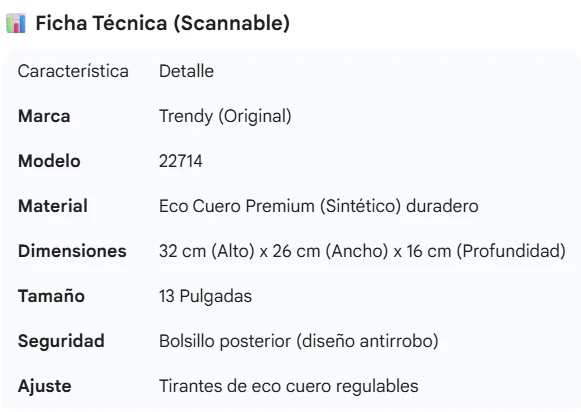Select the Tamaño row label

pyautogui.click(x=52, y=296)
